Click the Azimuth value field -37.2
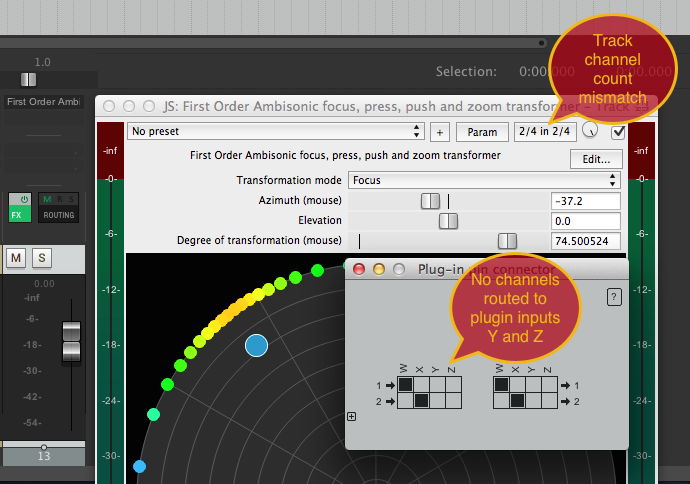The width and height of the screenshot is (690, 484). pos(586,201)
